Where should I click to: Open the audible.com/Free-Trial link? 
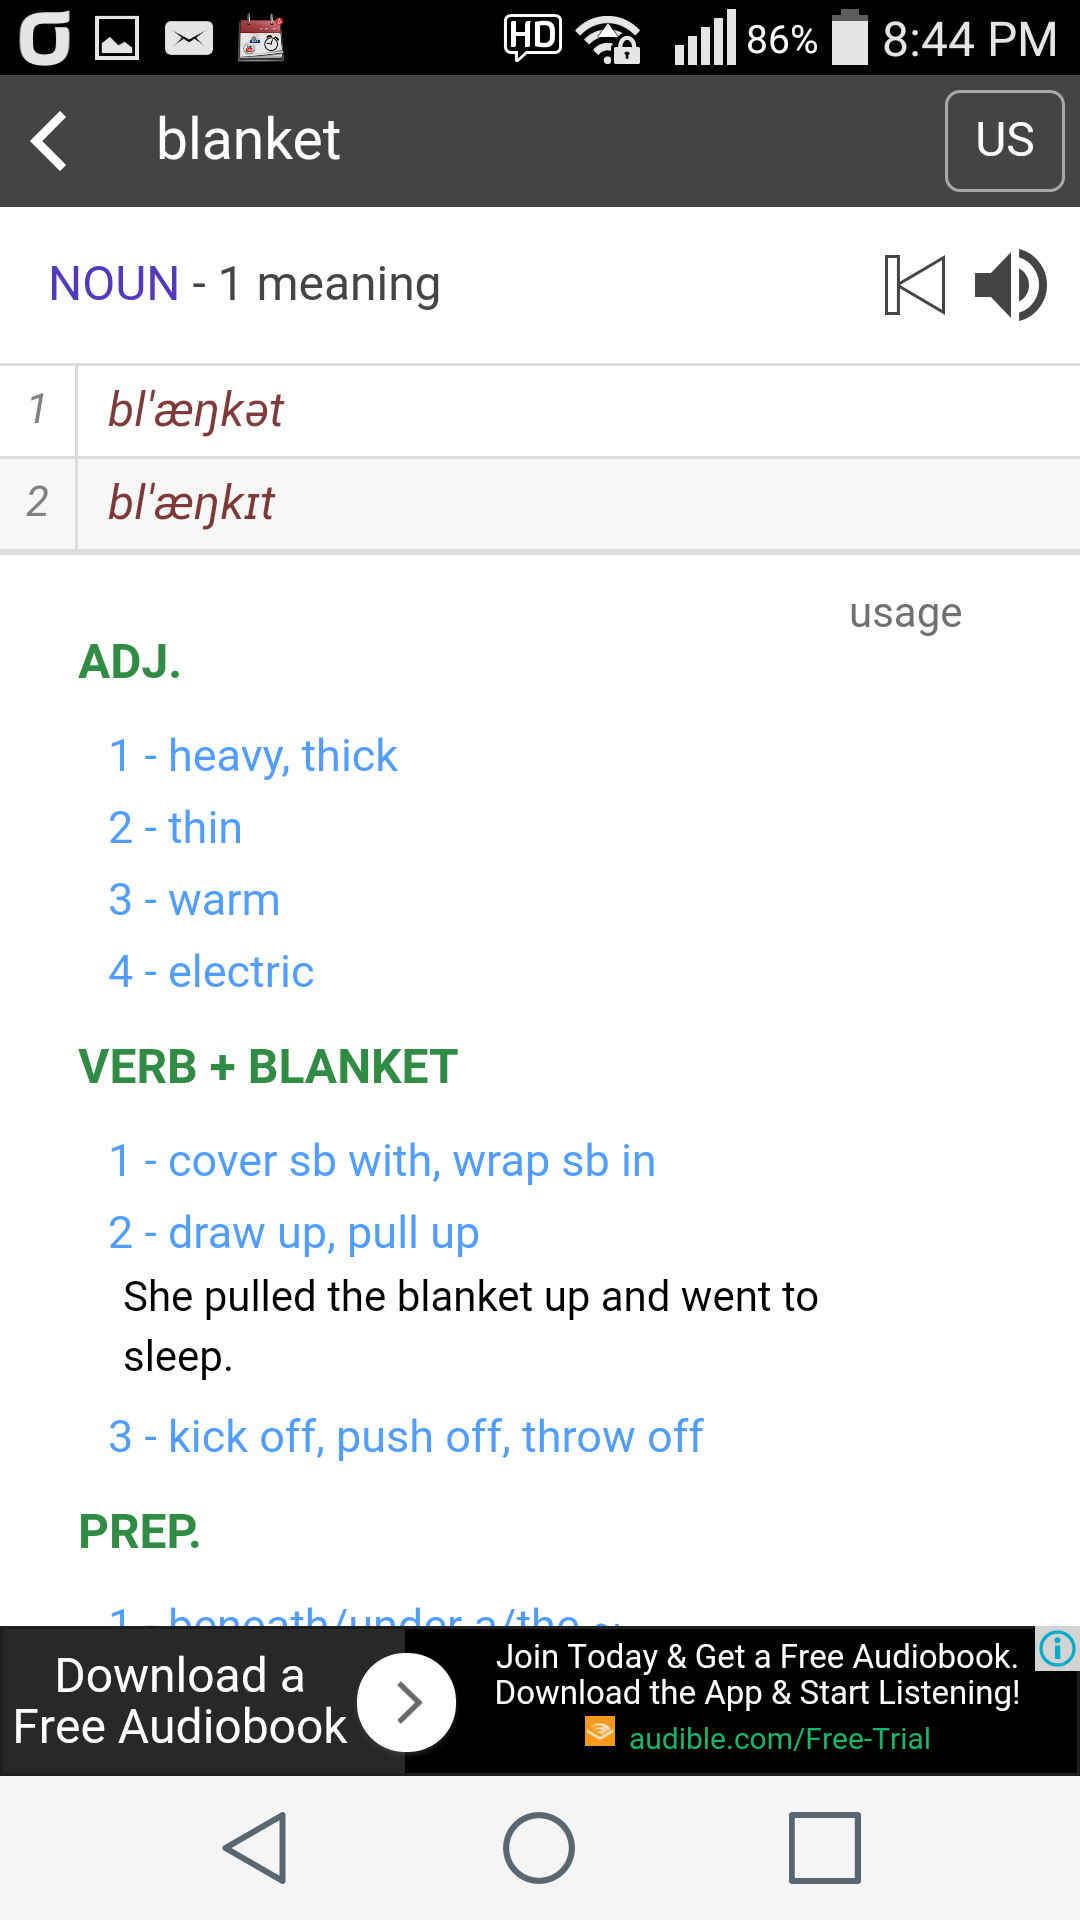coord(779,1739)
